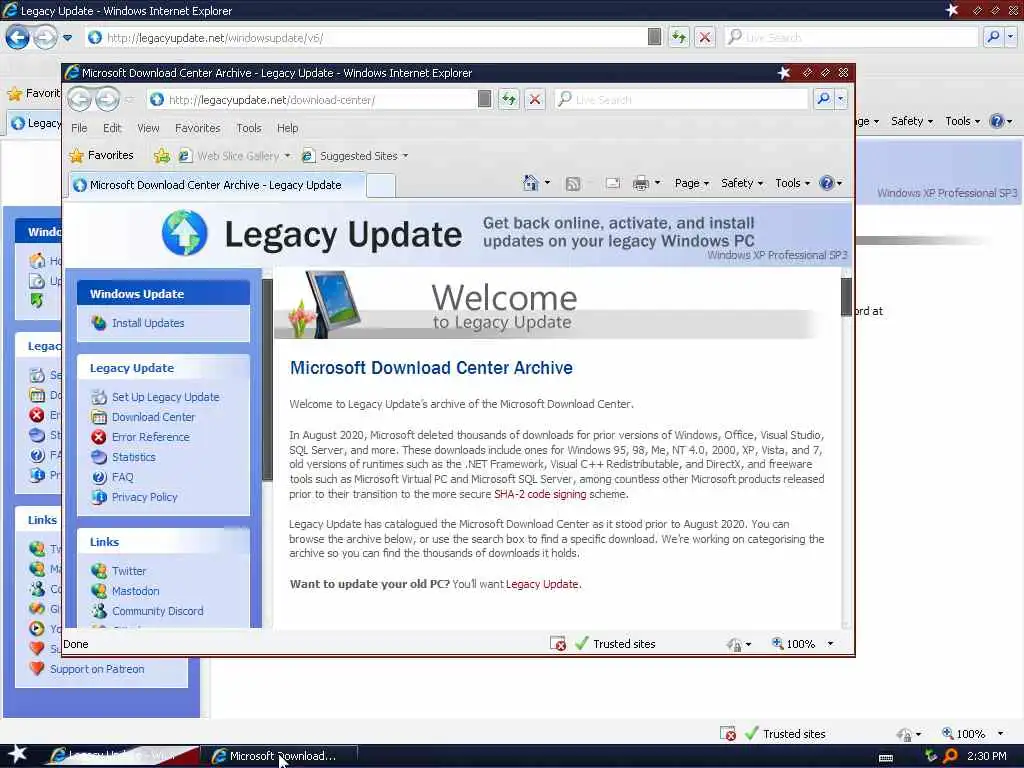This screenshot has height=768, width=1024.
Task: Click the Read Mail icon in front toolbar
Action: pos(613,184)
